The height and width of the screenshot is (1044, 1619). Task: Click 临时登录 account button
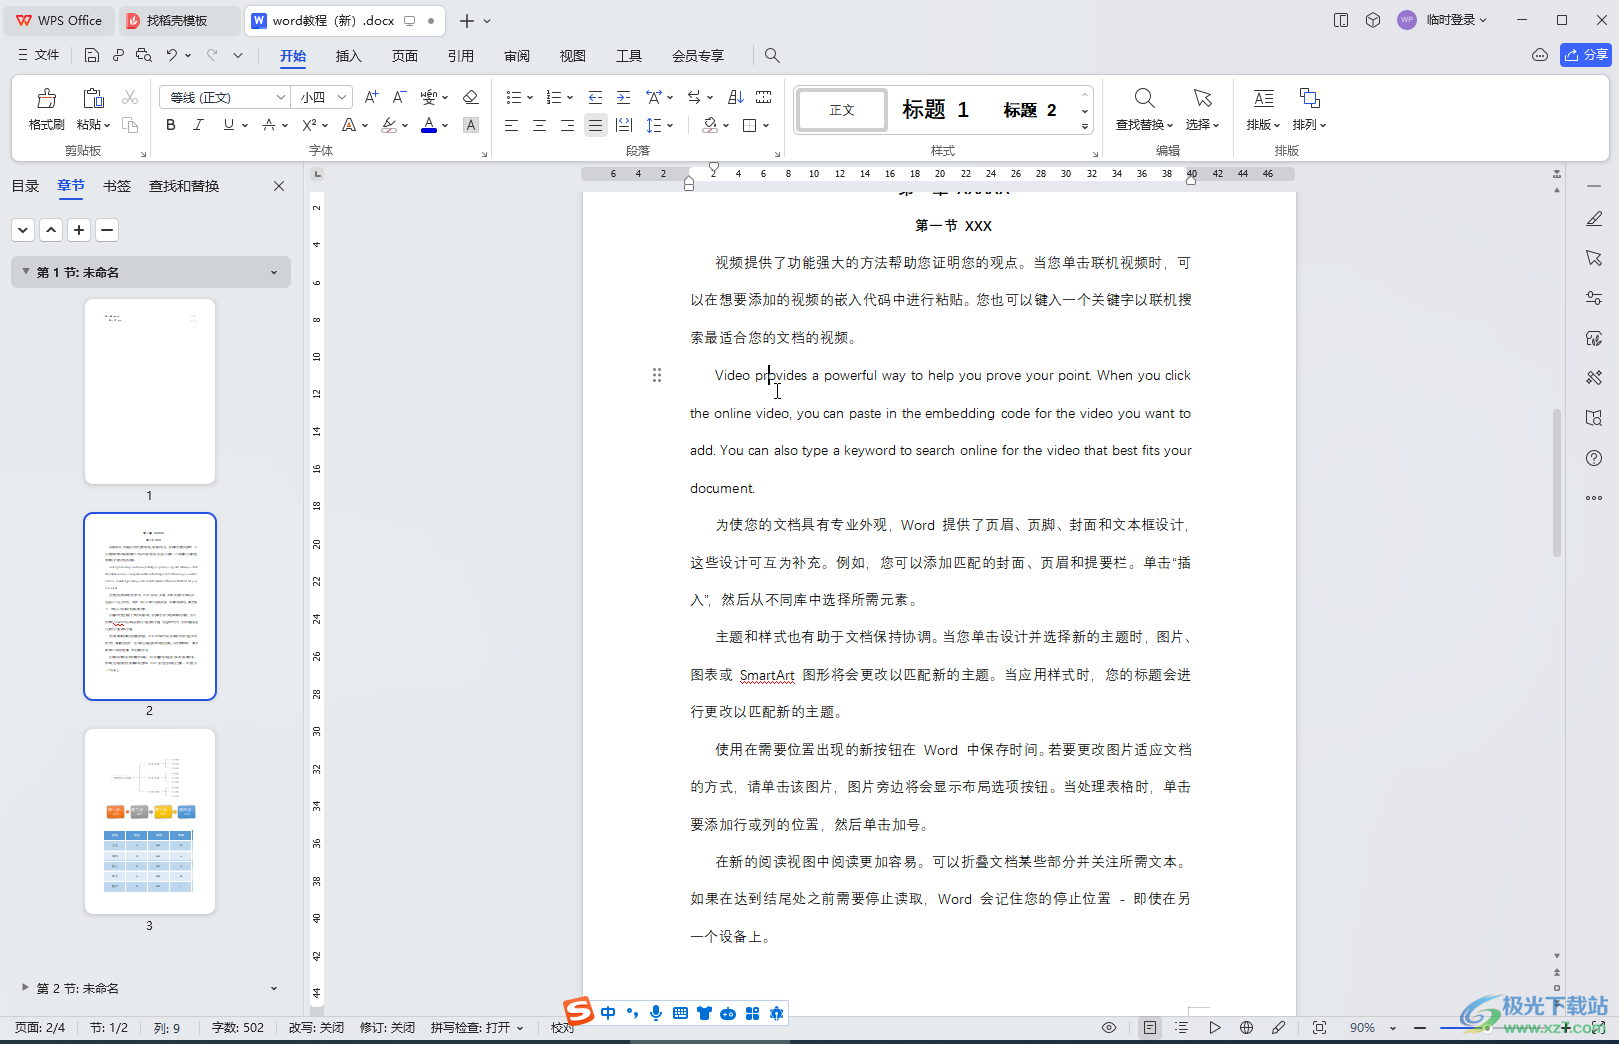pos(1442,20)
